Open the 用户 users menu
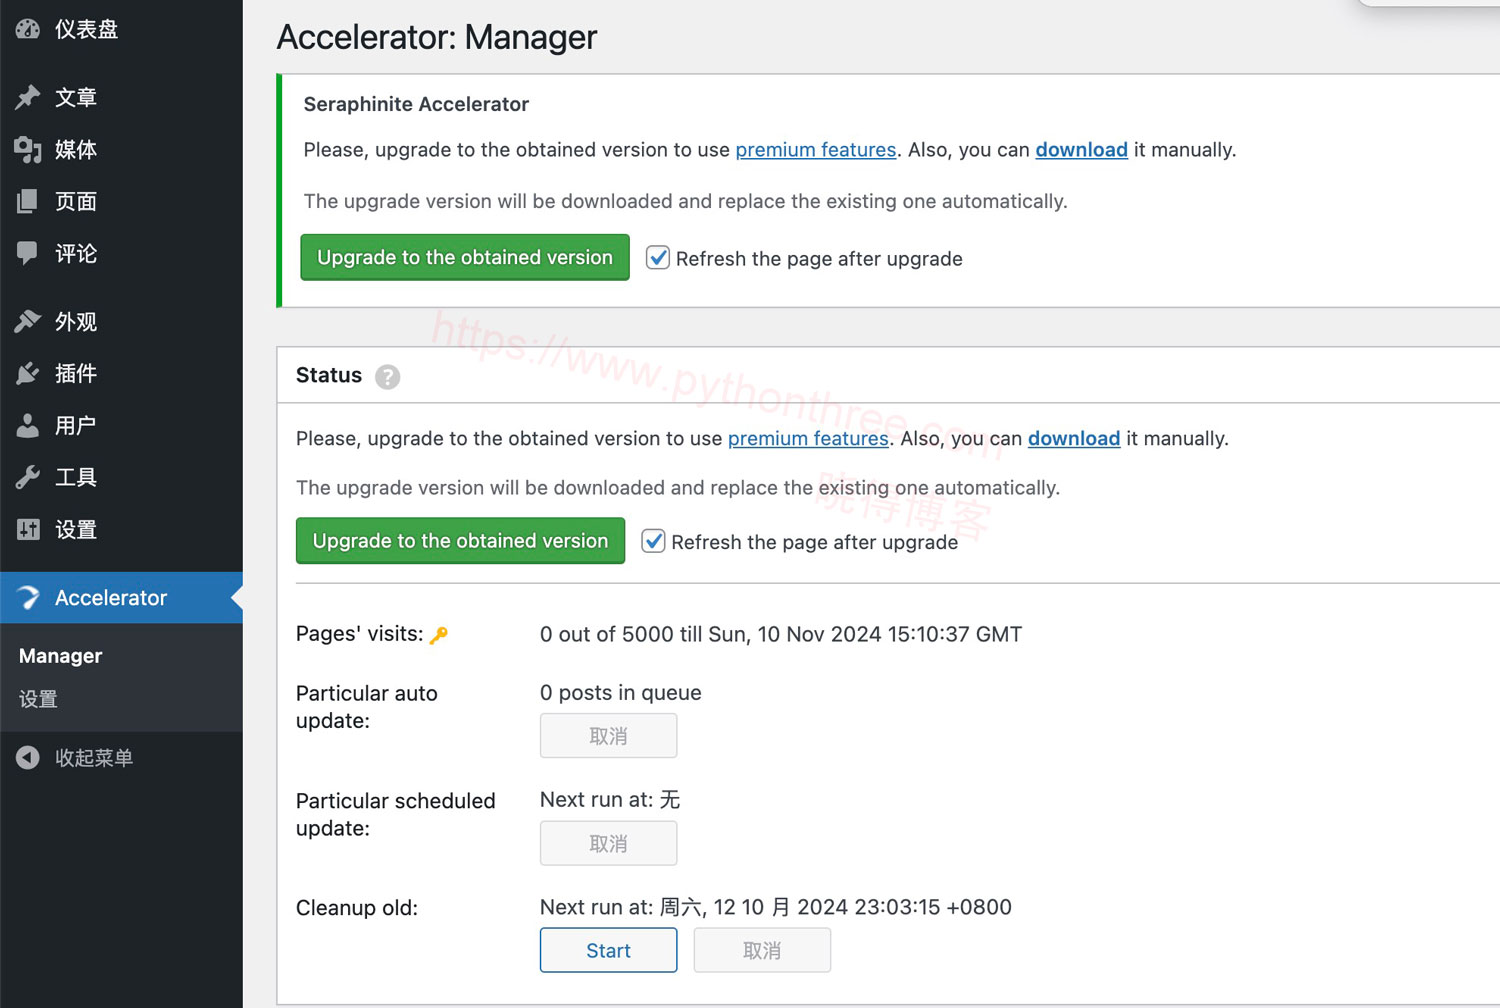The image size is (1500, 1008). pos(75,425)
